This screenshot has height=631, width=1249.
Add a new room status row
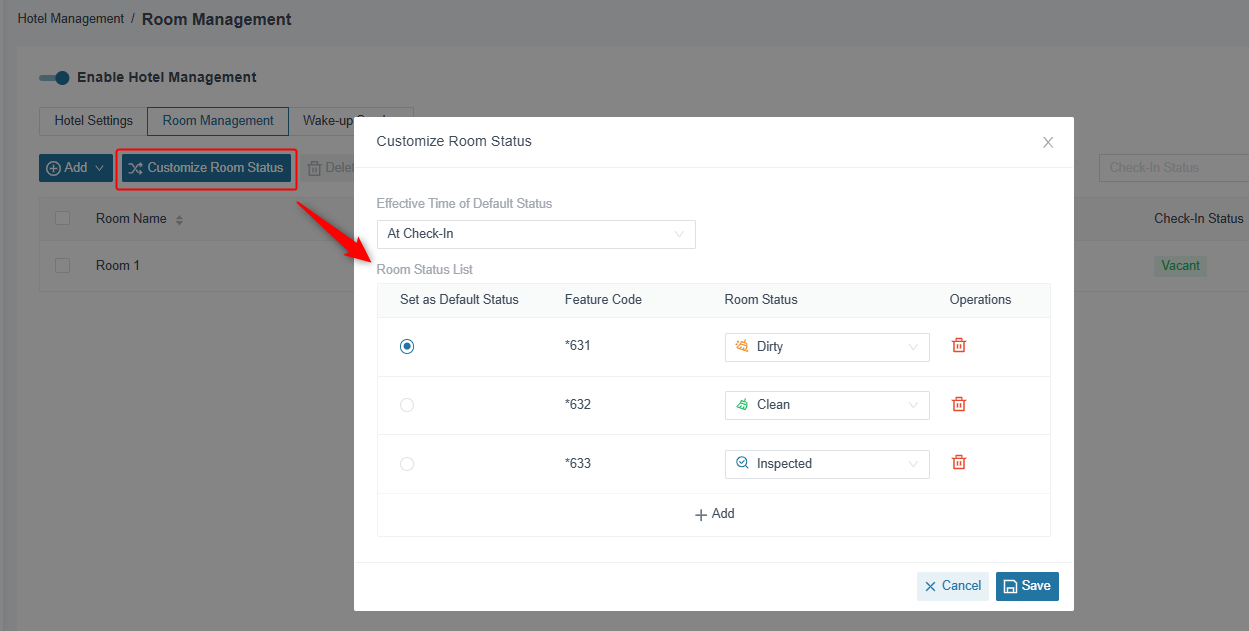(714, 514)
